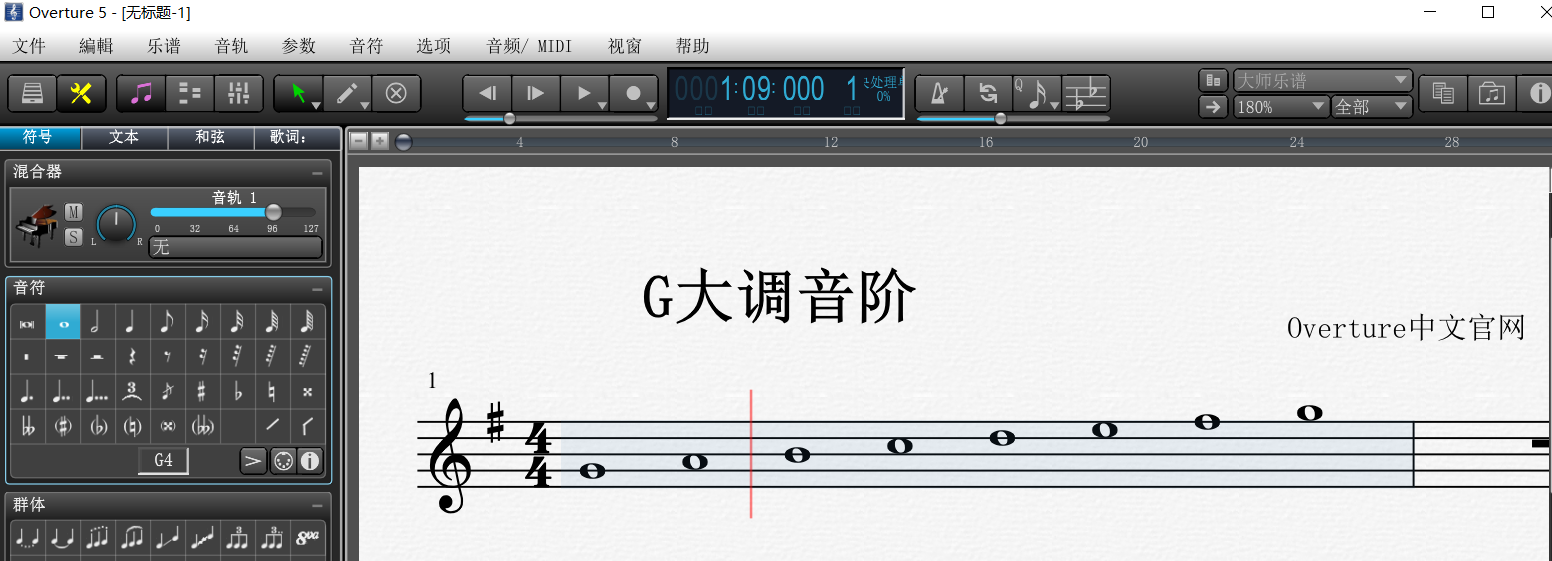Open the music folder icon in toolbar
The height and width of the screenshot is (561, 1552).
pos(1492,93)
